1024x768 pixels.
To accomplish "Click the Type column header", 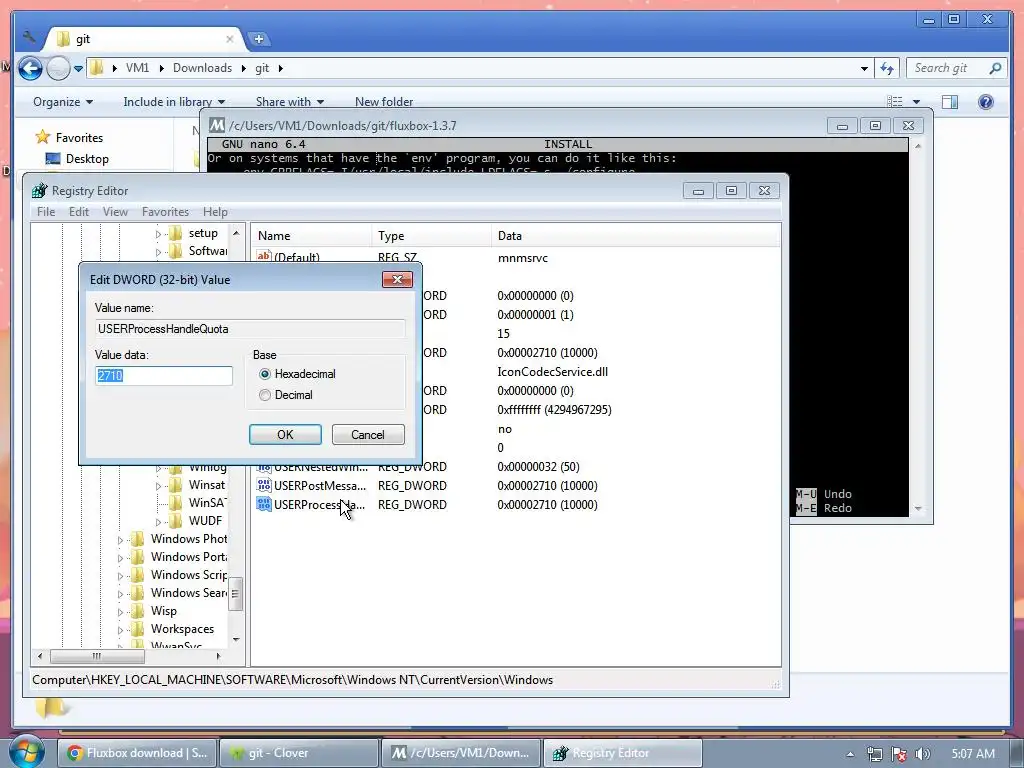I will point(432,236).
